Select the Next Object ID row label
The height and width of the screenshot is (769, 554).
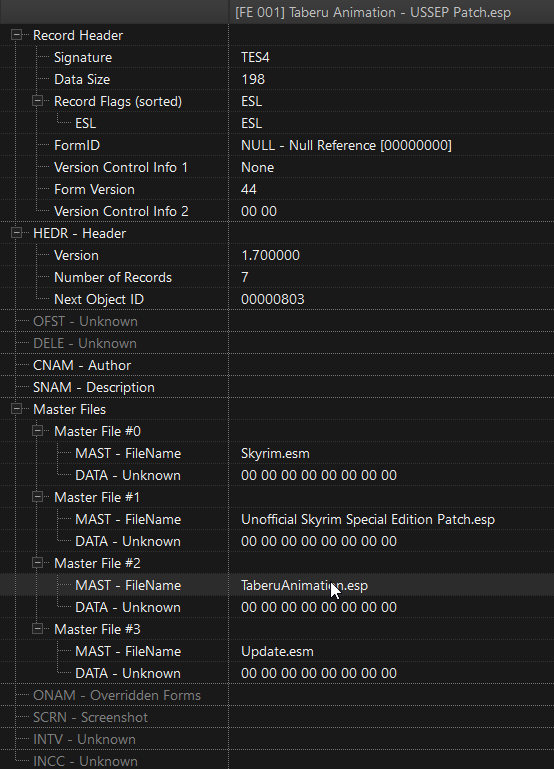point(99,299)
